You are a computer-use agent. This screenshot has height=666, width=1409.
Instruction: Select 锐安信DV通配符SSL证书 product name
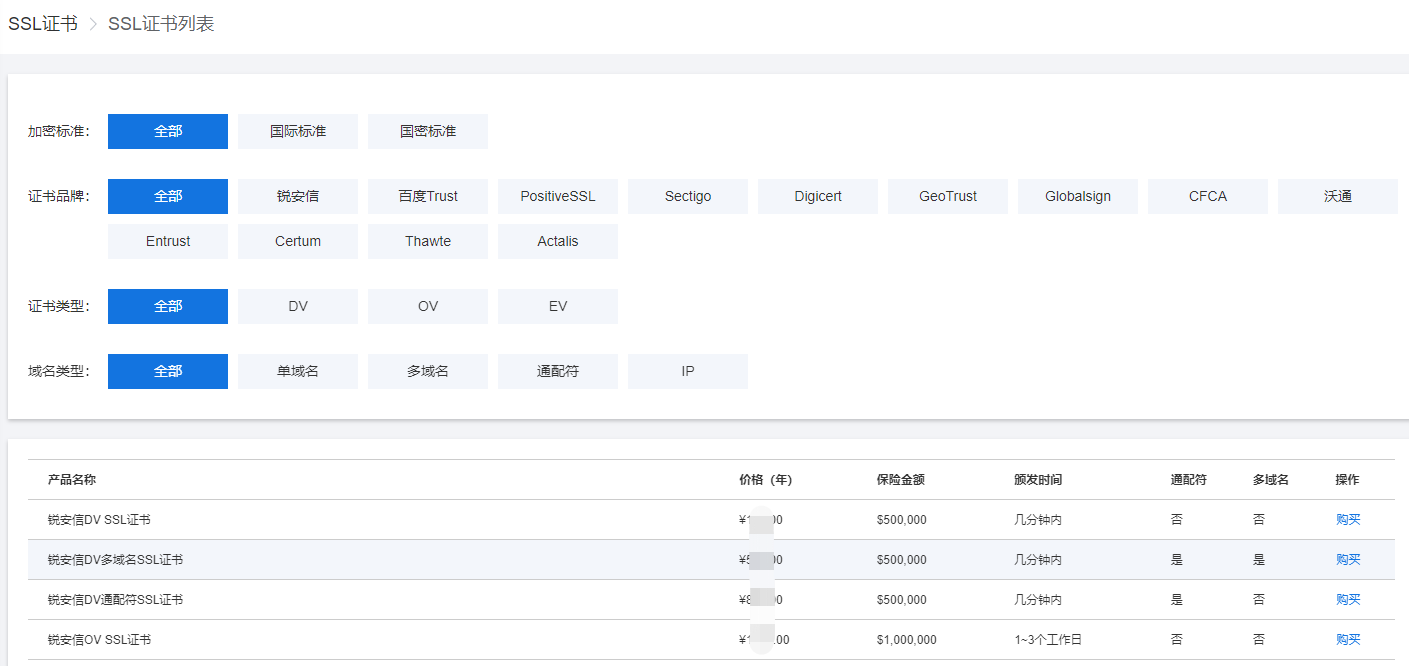(115, 600)
